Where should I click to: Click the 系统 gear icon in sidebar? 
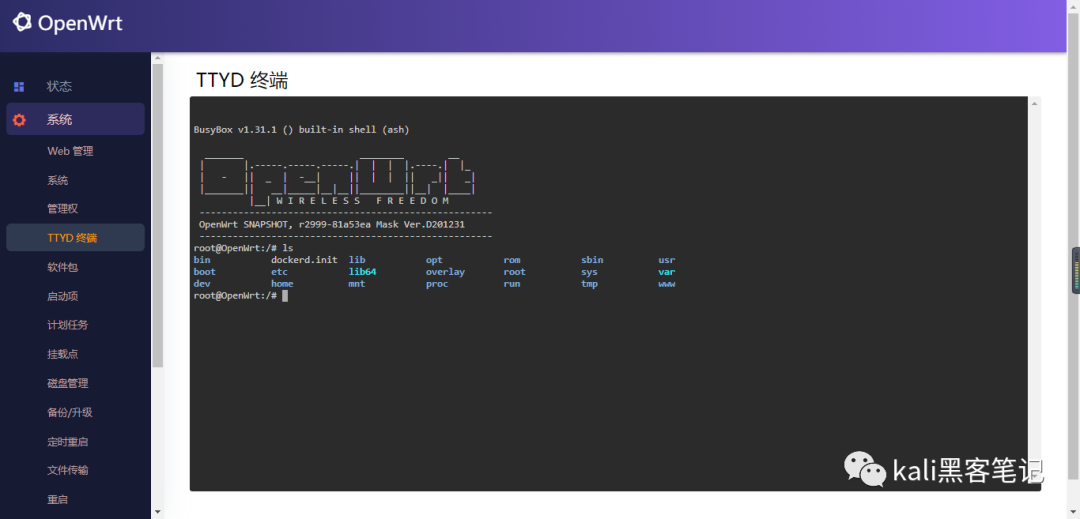(19, 120)
